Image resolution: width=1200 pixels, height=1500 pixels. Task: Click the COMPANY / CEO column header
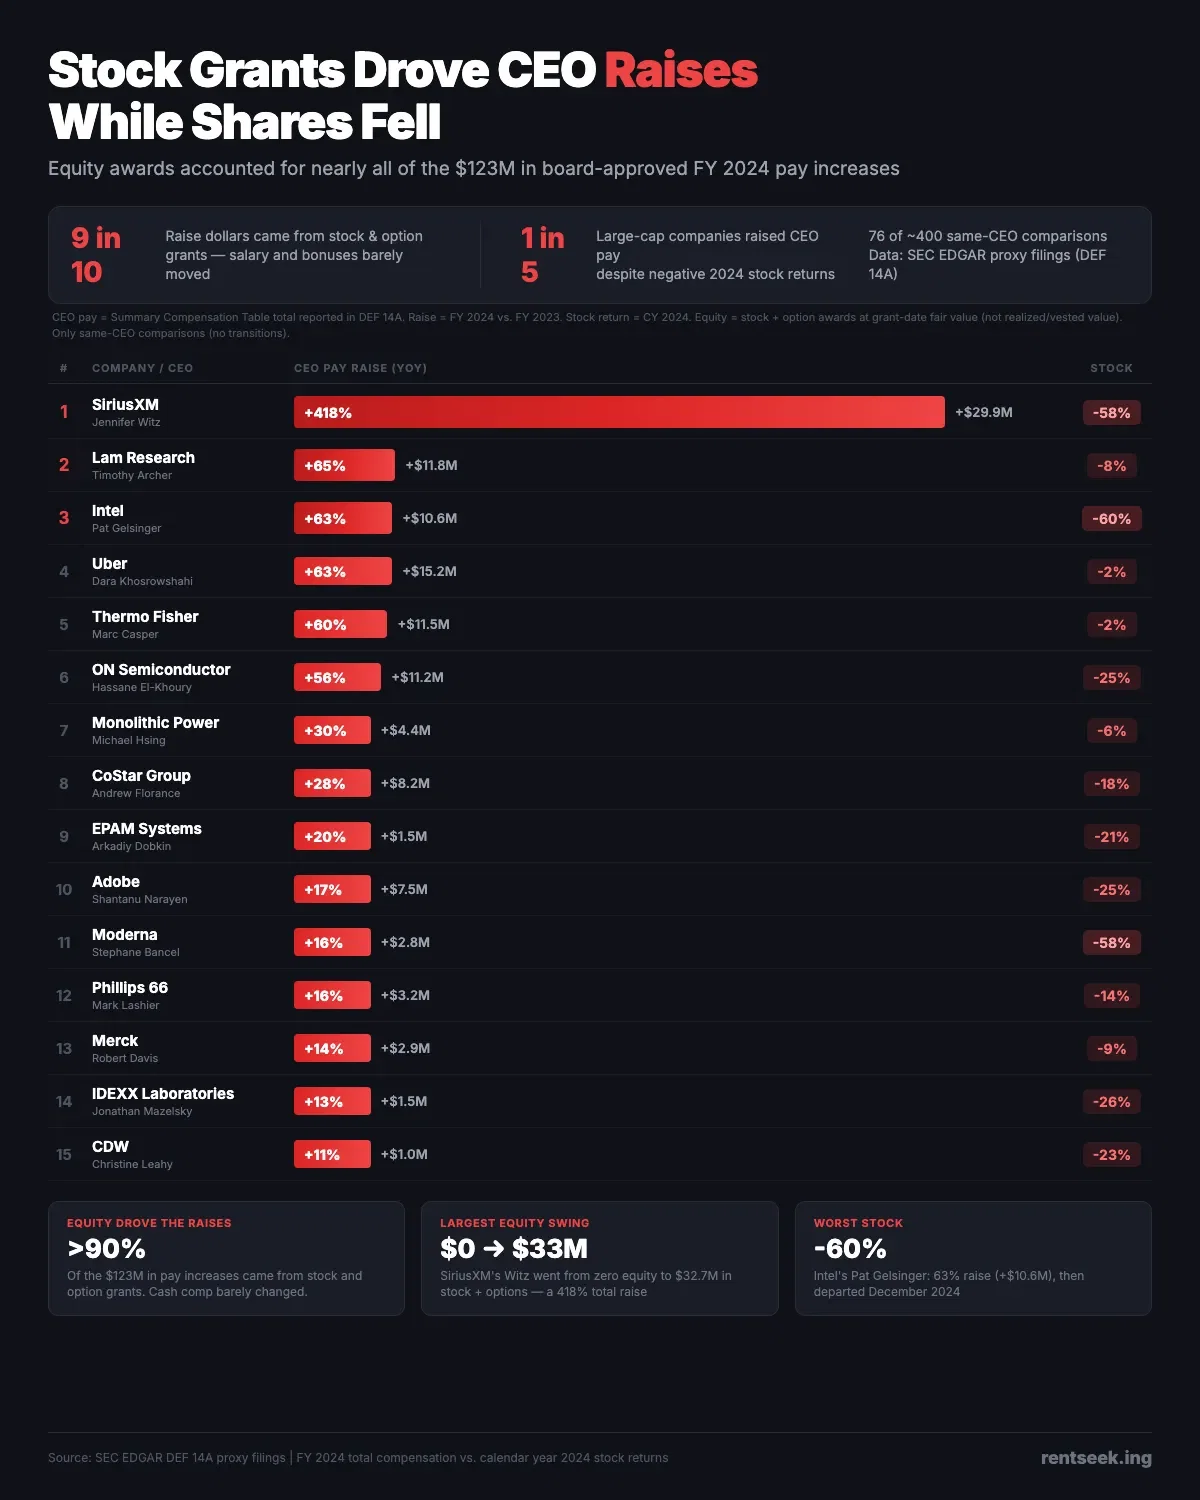point(142,368)
